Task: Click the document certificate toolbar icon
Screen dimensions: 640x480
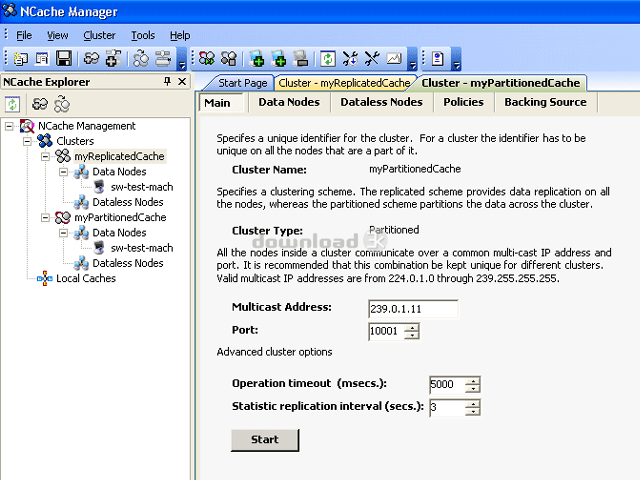Action: (438, 58)
